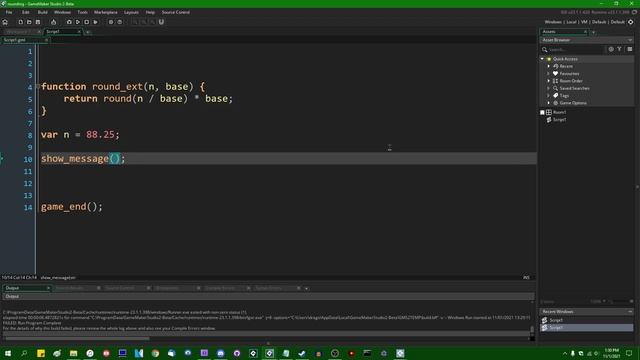This screenshot has width=640, height=360.
Task: Open the File menu
Action: (x=9, y=12)
